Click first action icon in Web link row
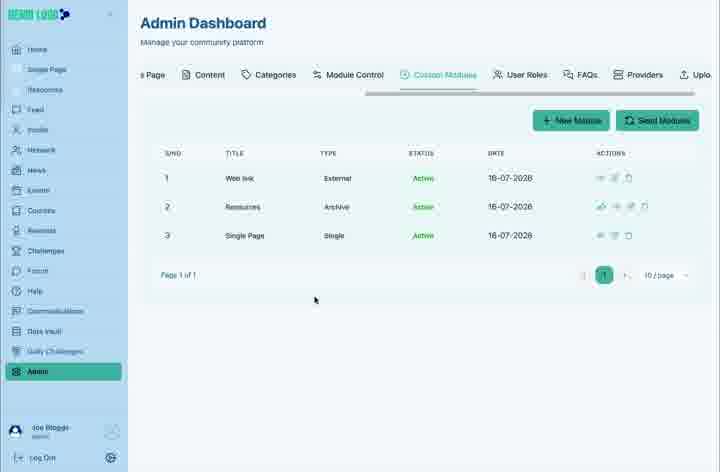The width and height of the screenshot is (720, 472). click(600, 178)
